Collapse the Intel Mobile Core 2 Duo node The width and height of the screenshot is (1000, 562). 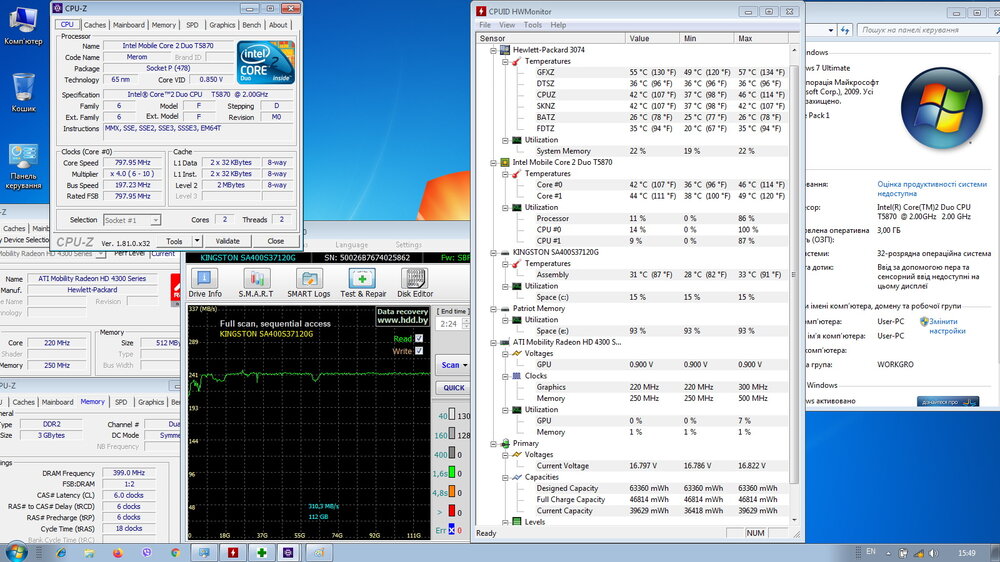point(492,162)
